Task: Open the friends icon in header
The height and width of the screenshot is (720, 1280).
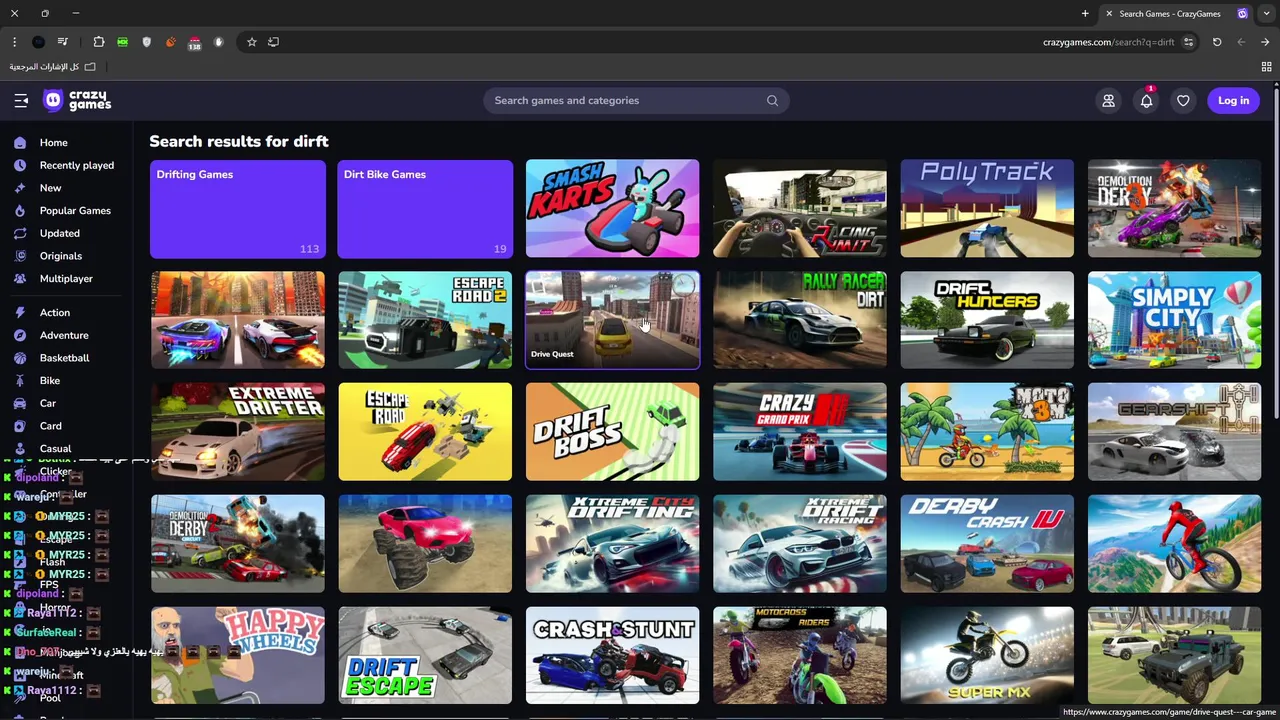Action: click(1108, 100)
